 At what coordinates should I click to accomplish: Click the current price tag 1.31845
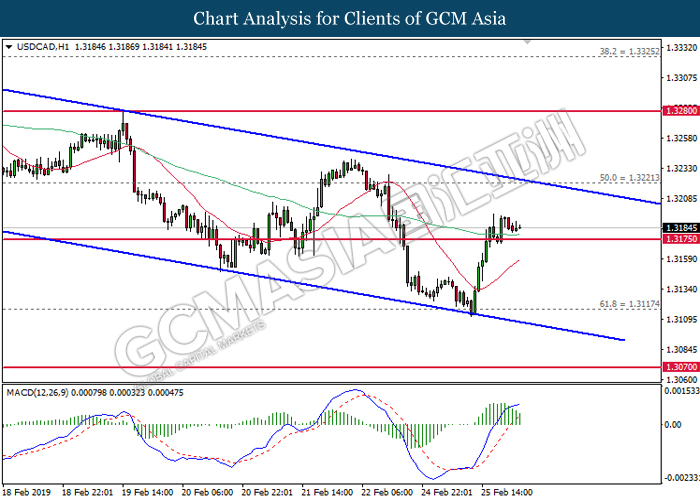[x=681, y=228]
